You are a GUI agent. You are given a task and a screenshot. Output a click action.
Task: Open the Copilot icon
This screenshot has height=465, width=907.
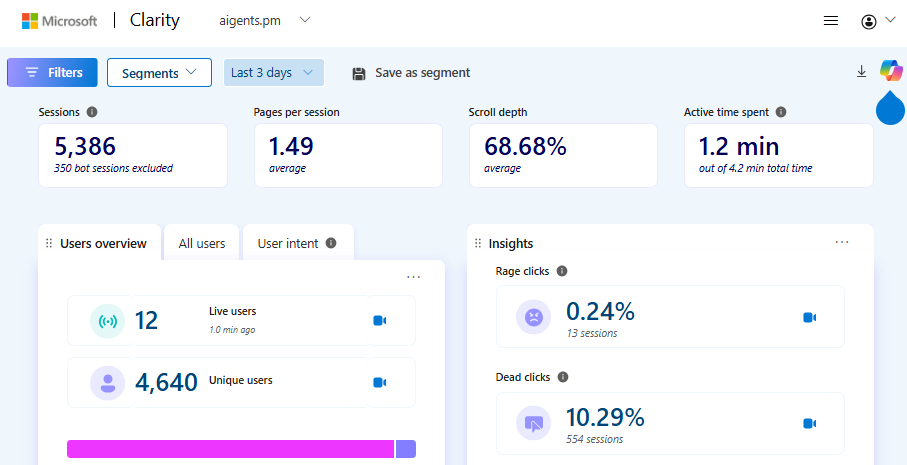[x=891, y=71]
